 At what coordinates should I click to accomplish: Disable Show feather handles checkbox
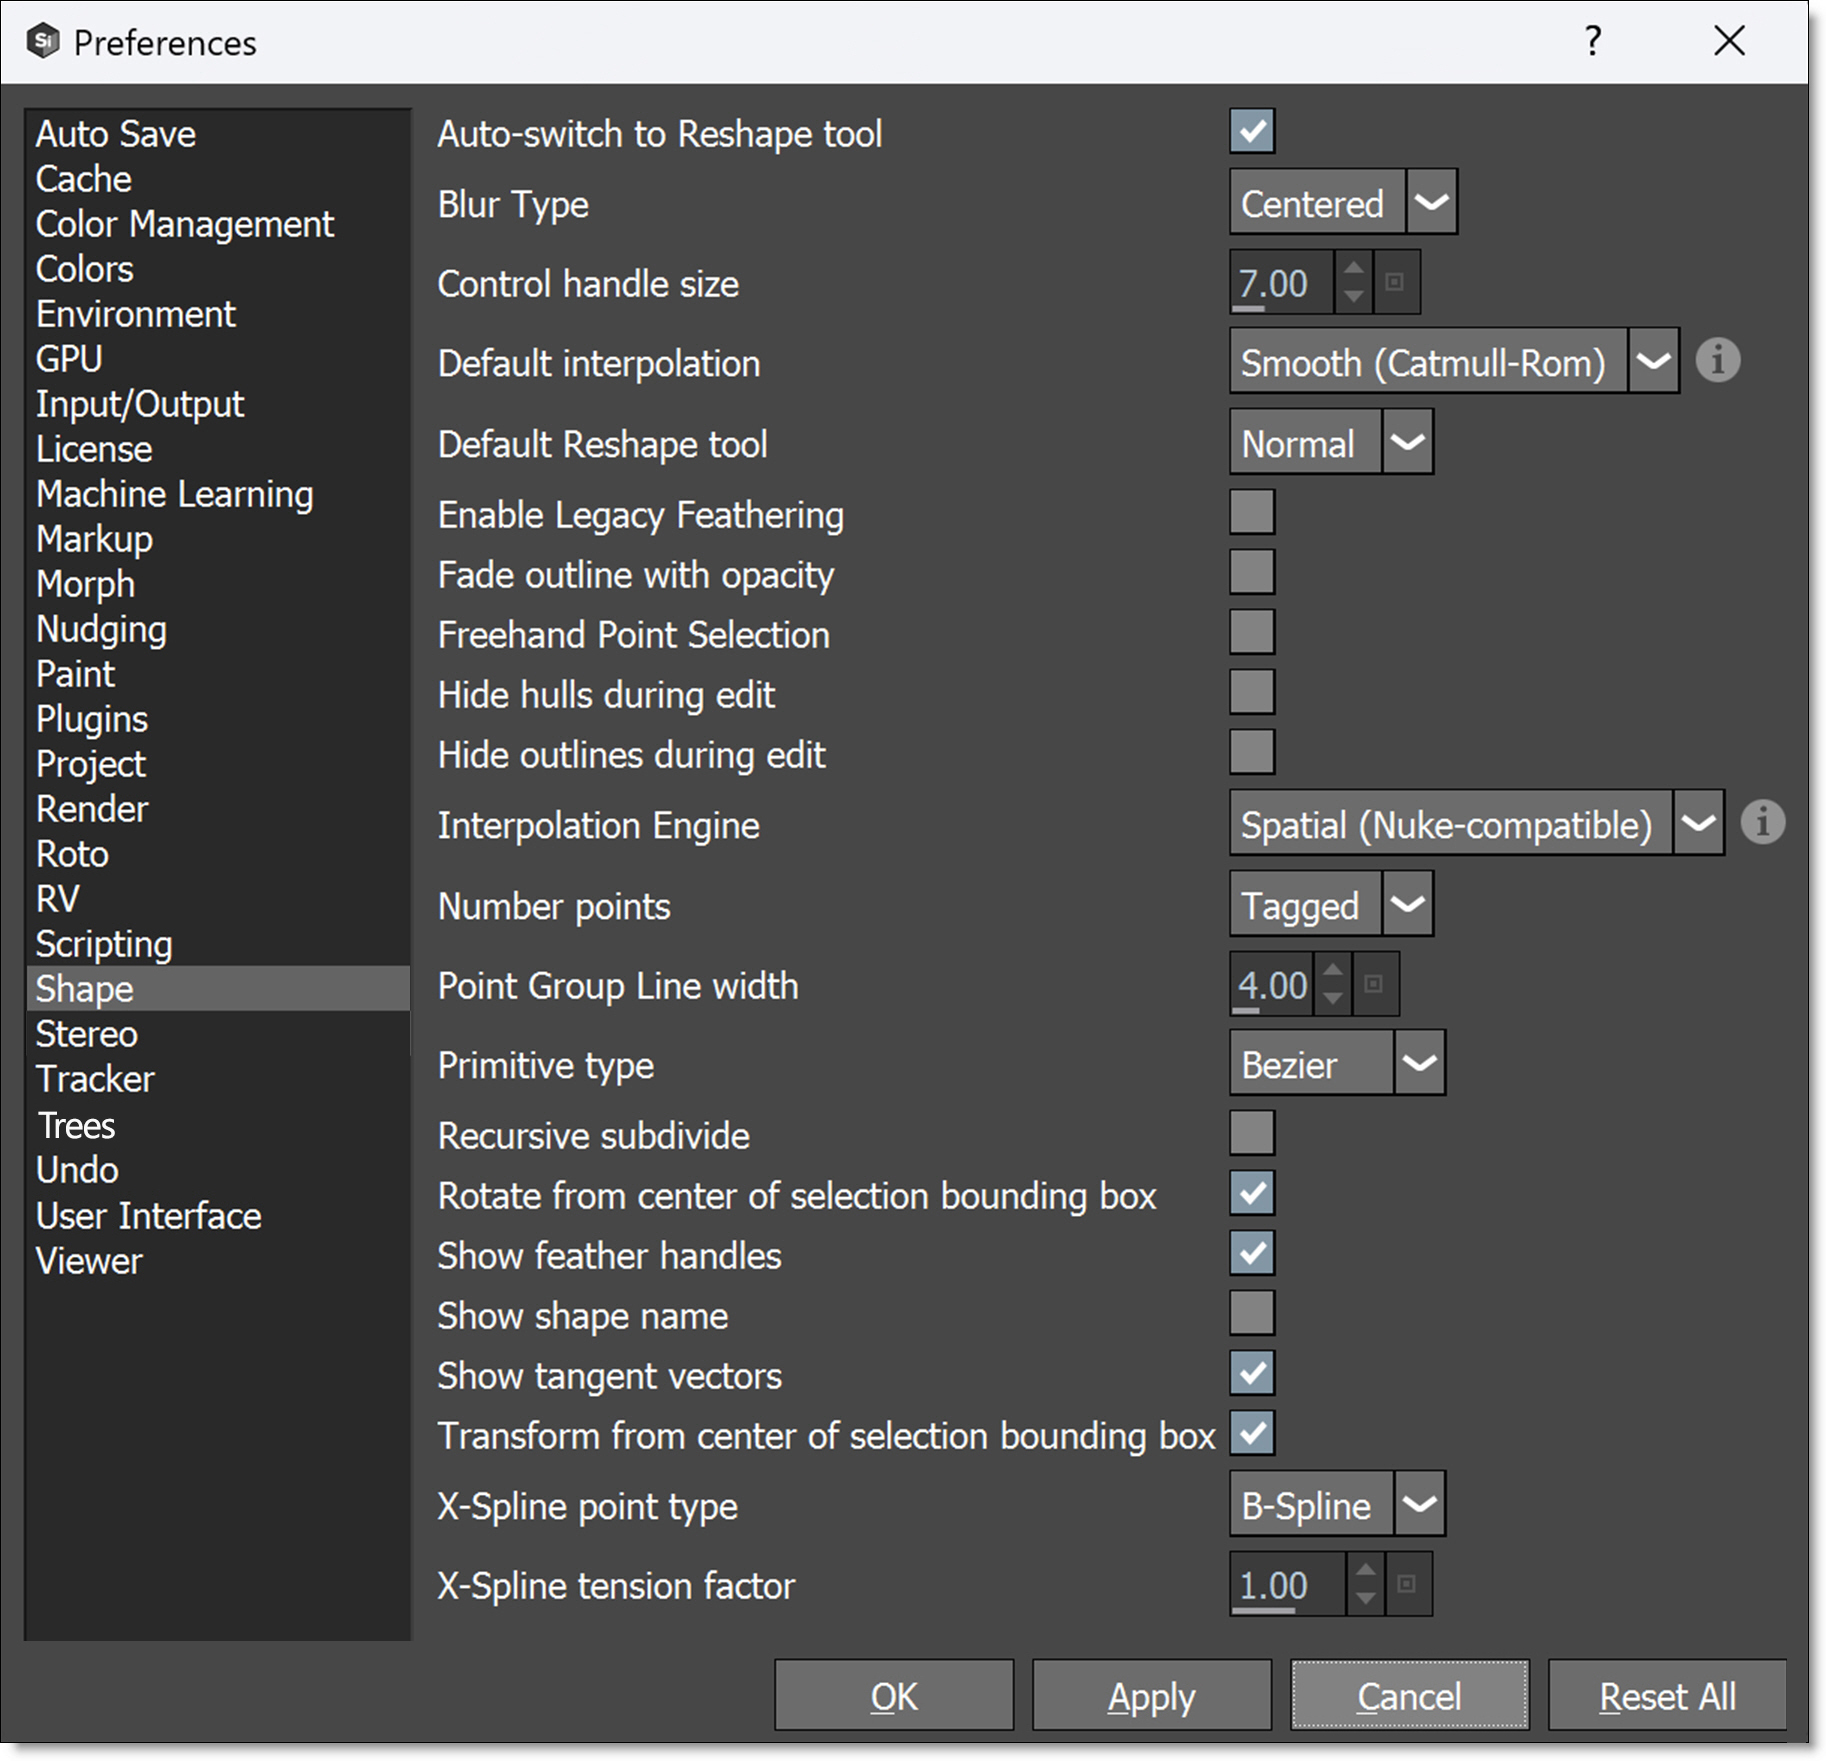(1251, 1254)
